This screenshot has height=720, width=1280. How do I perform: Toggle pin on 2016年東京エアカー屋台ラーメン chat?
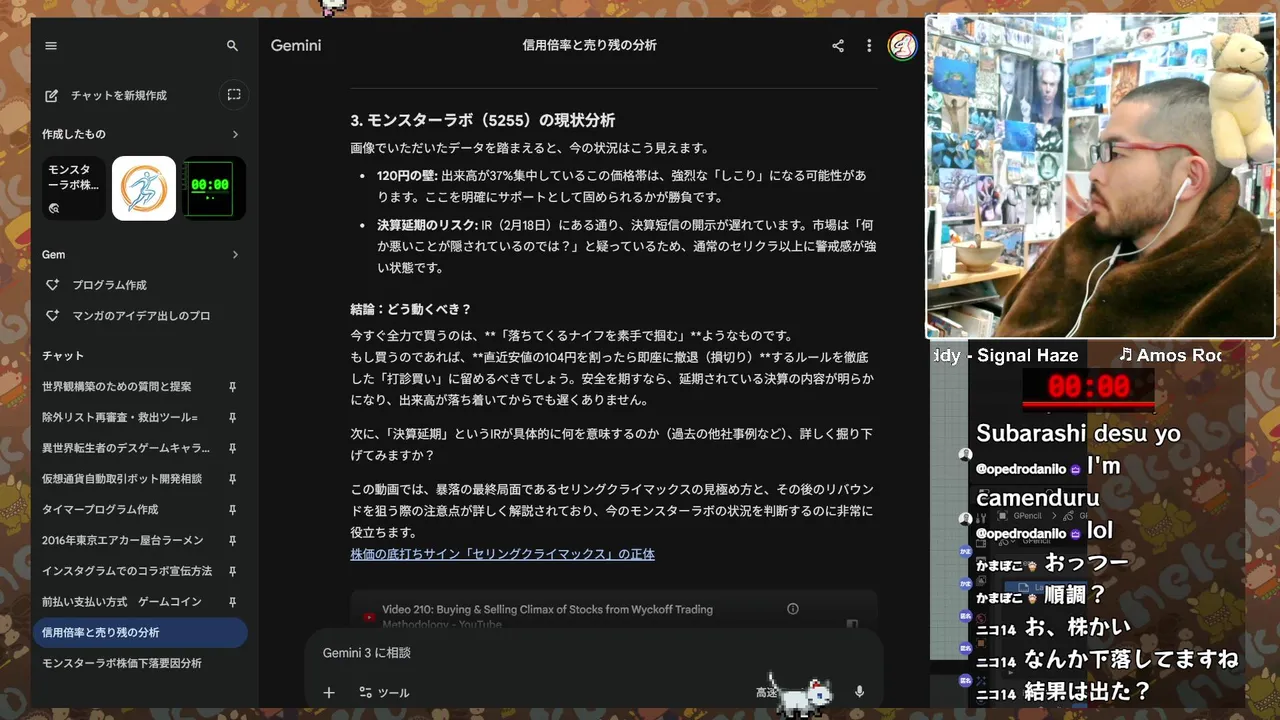click(x=232, y=541)
